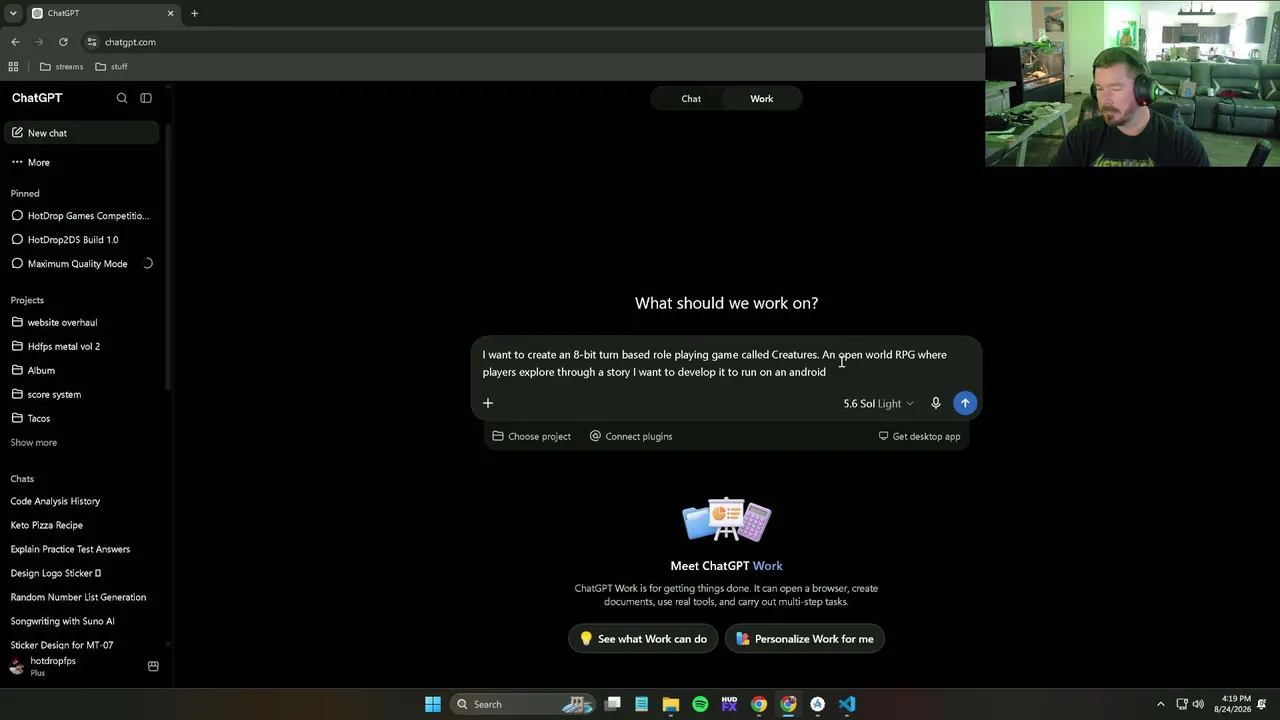View site information for chatgpt.com
Image resolution: width=1280 pixels, height=720 pixels.
(92, 42)
